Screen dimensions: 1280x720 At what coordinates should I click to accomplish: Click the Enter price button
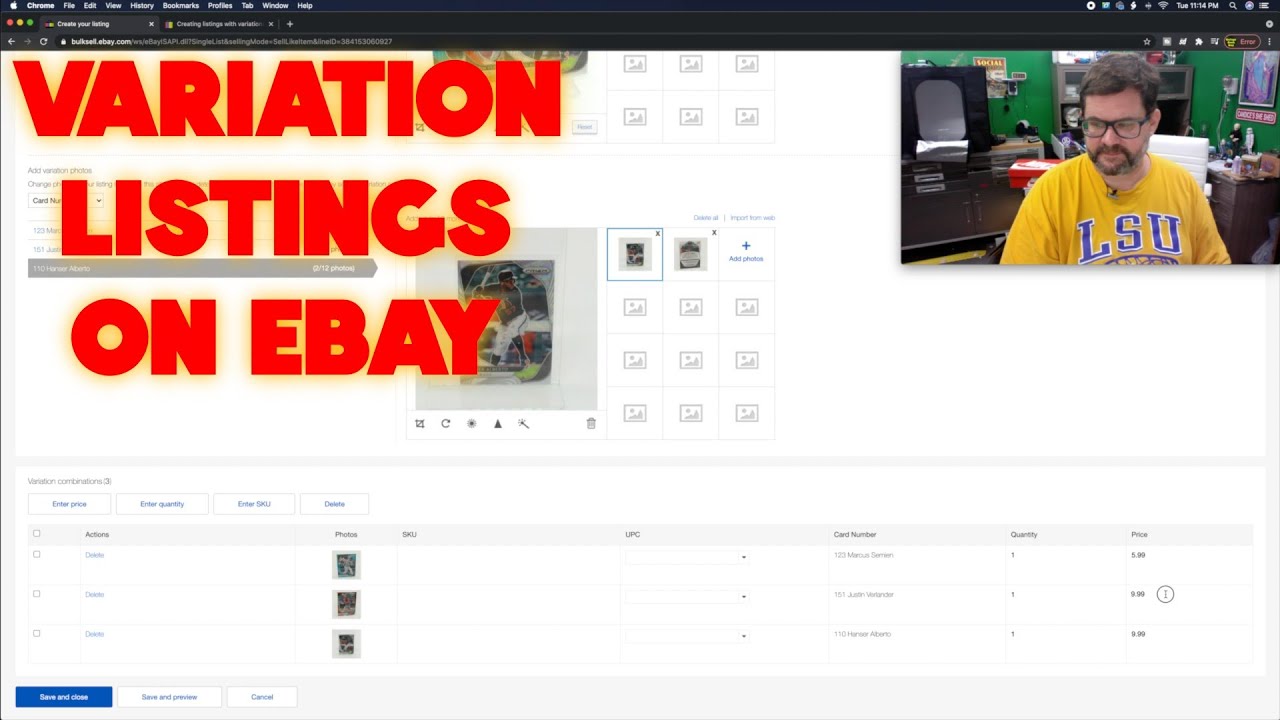tap(69, 504)
